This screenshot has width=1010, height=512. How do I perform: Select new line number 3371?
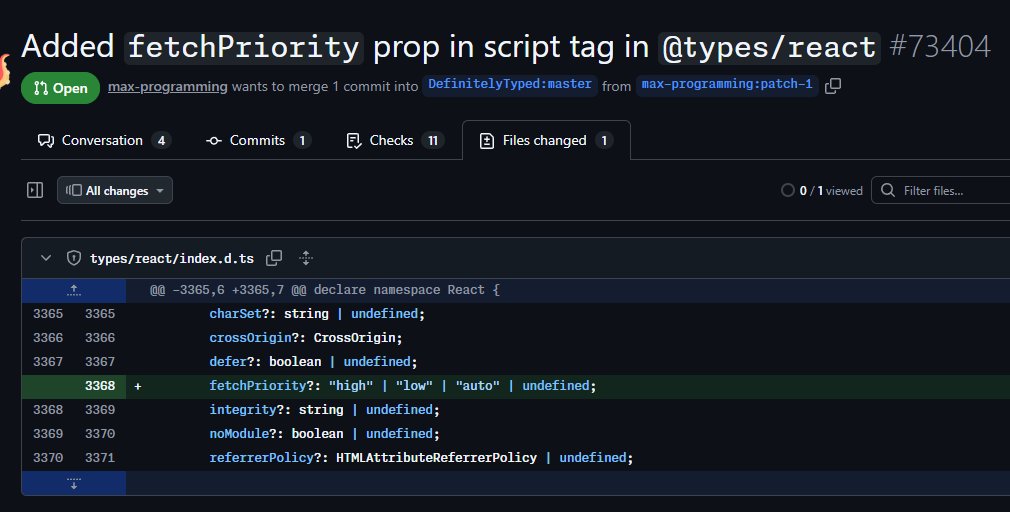tap(100, 458)
